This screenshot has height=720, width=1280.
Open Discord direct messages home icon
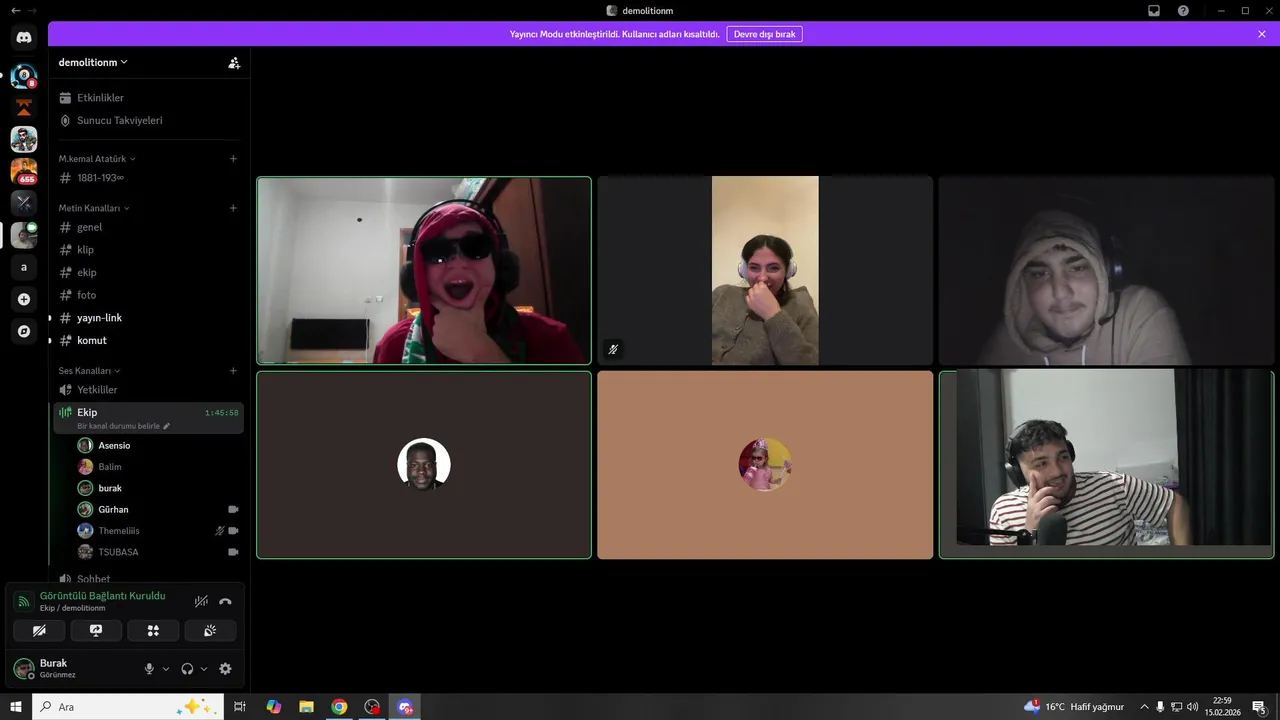pos(24,37)
